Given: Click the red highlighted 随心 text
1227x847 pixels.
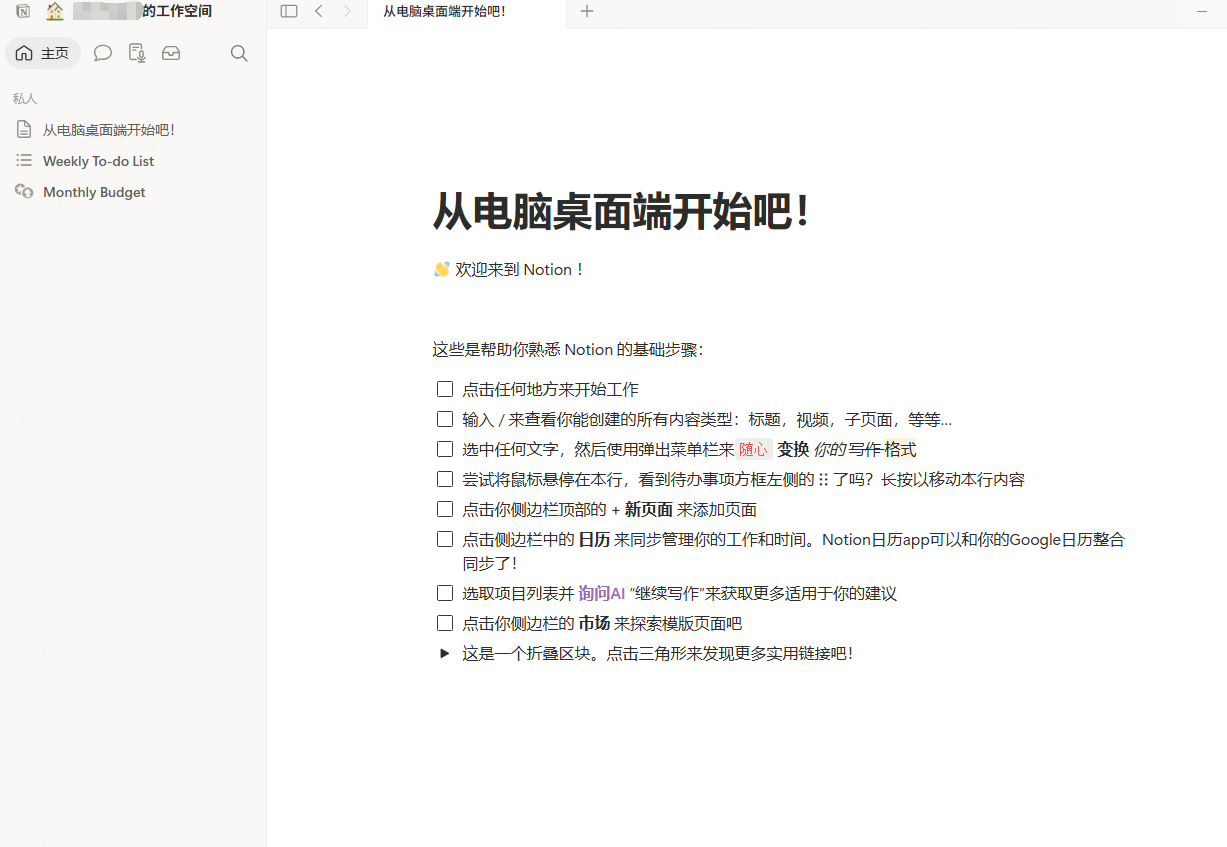Looking at the screenshot, I should (x=754, y=450).
